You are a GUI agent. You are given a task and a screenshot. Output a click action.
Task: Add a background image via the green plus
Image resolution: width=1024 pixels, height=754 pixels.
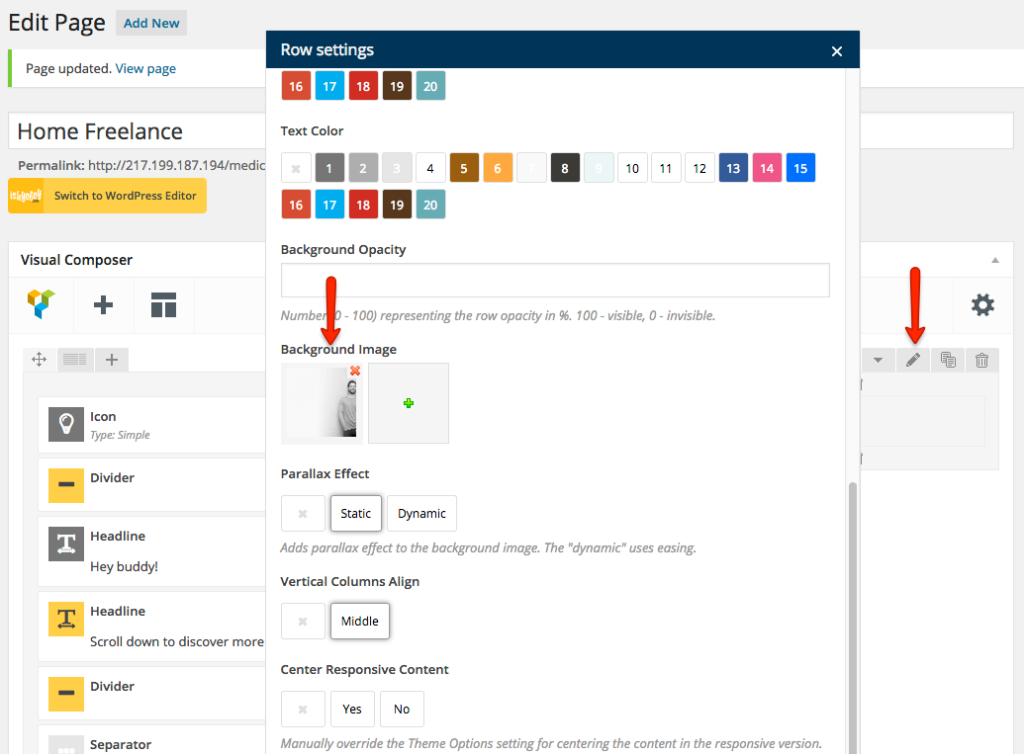pyautogui.click(x=408, y=403)
